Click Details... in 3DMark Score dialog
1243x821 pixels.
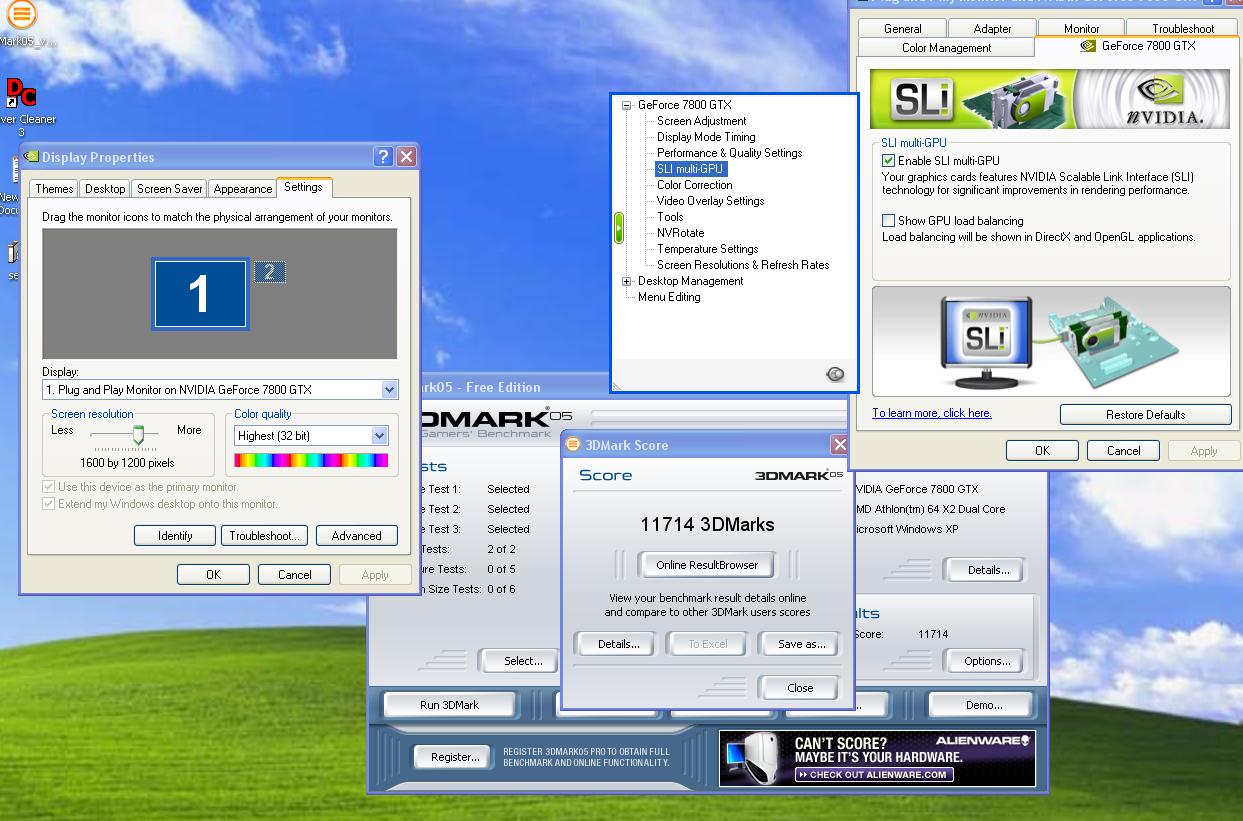(x=618, y=644)
